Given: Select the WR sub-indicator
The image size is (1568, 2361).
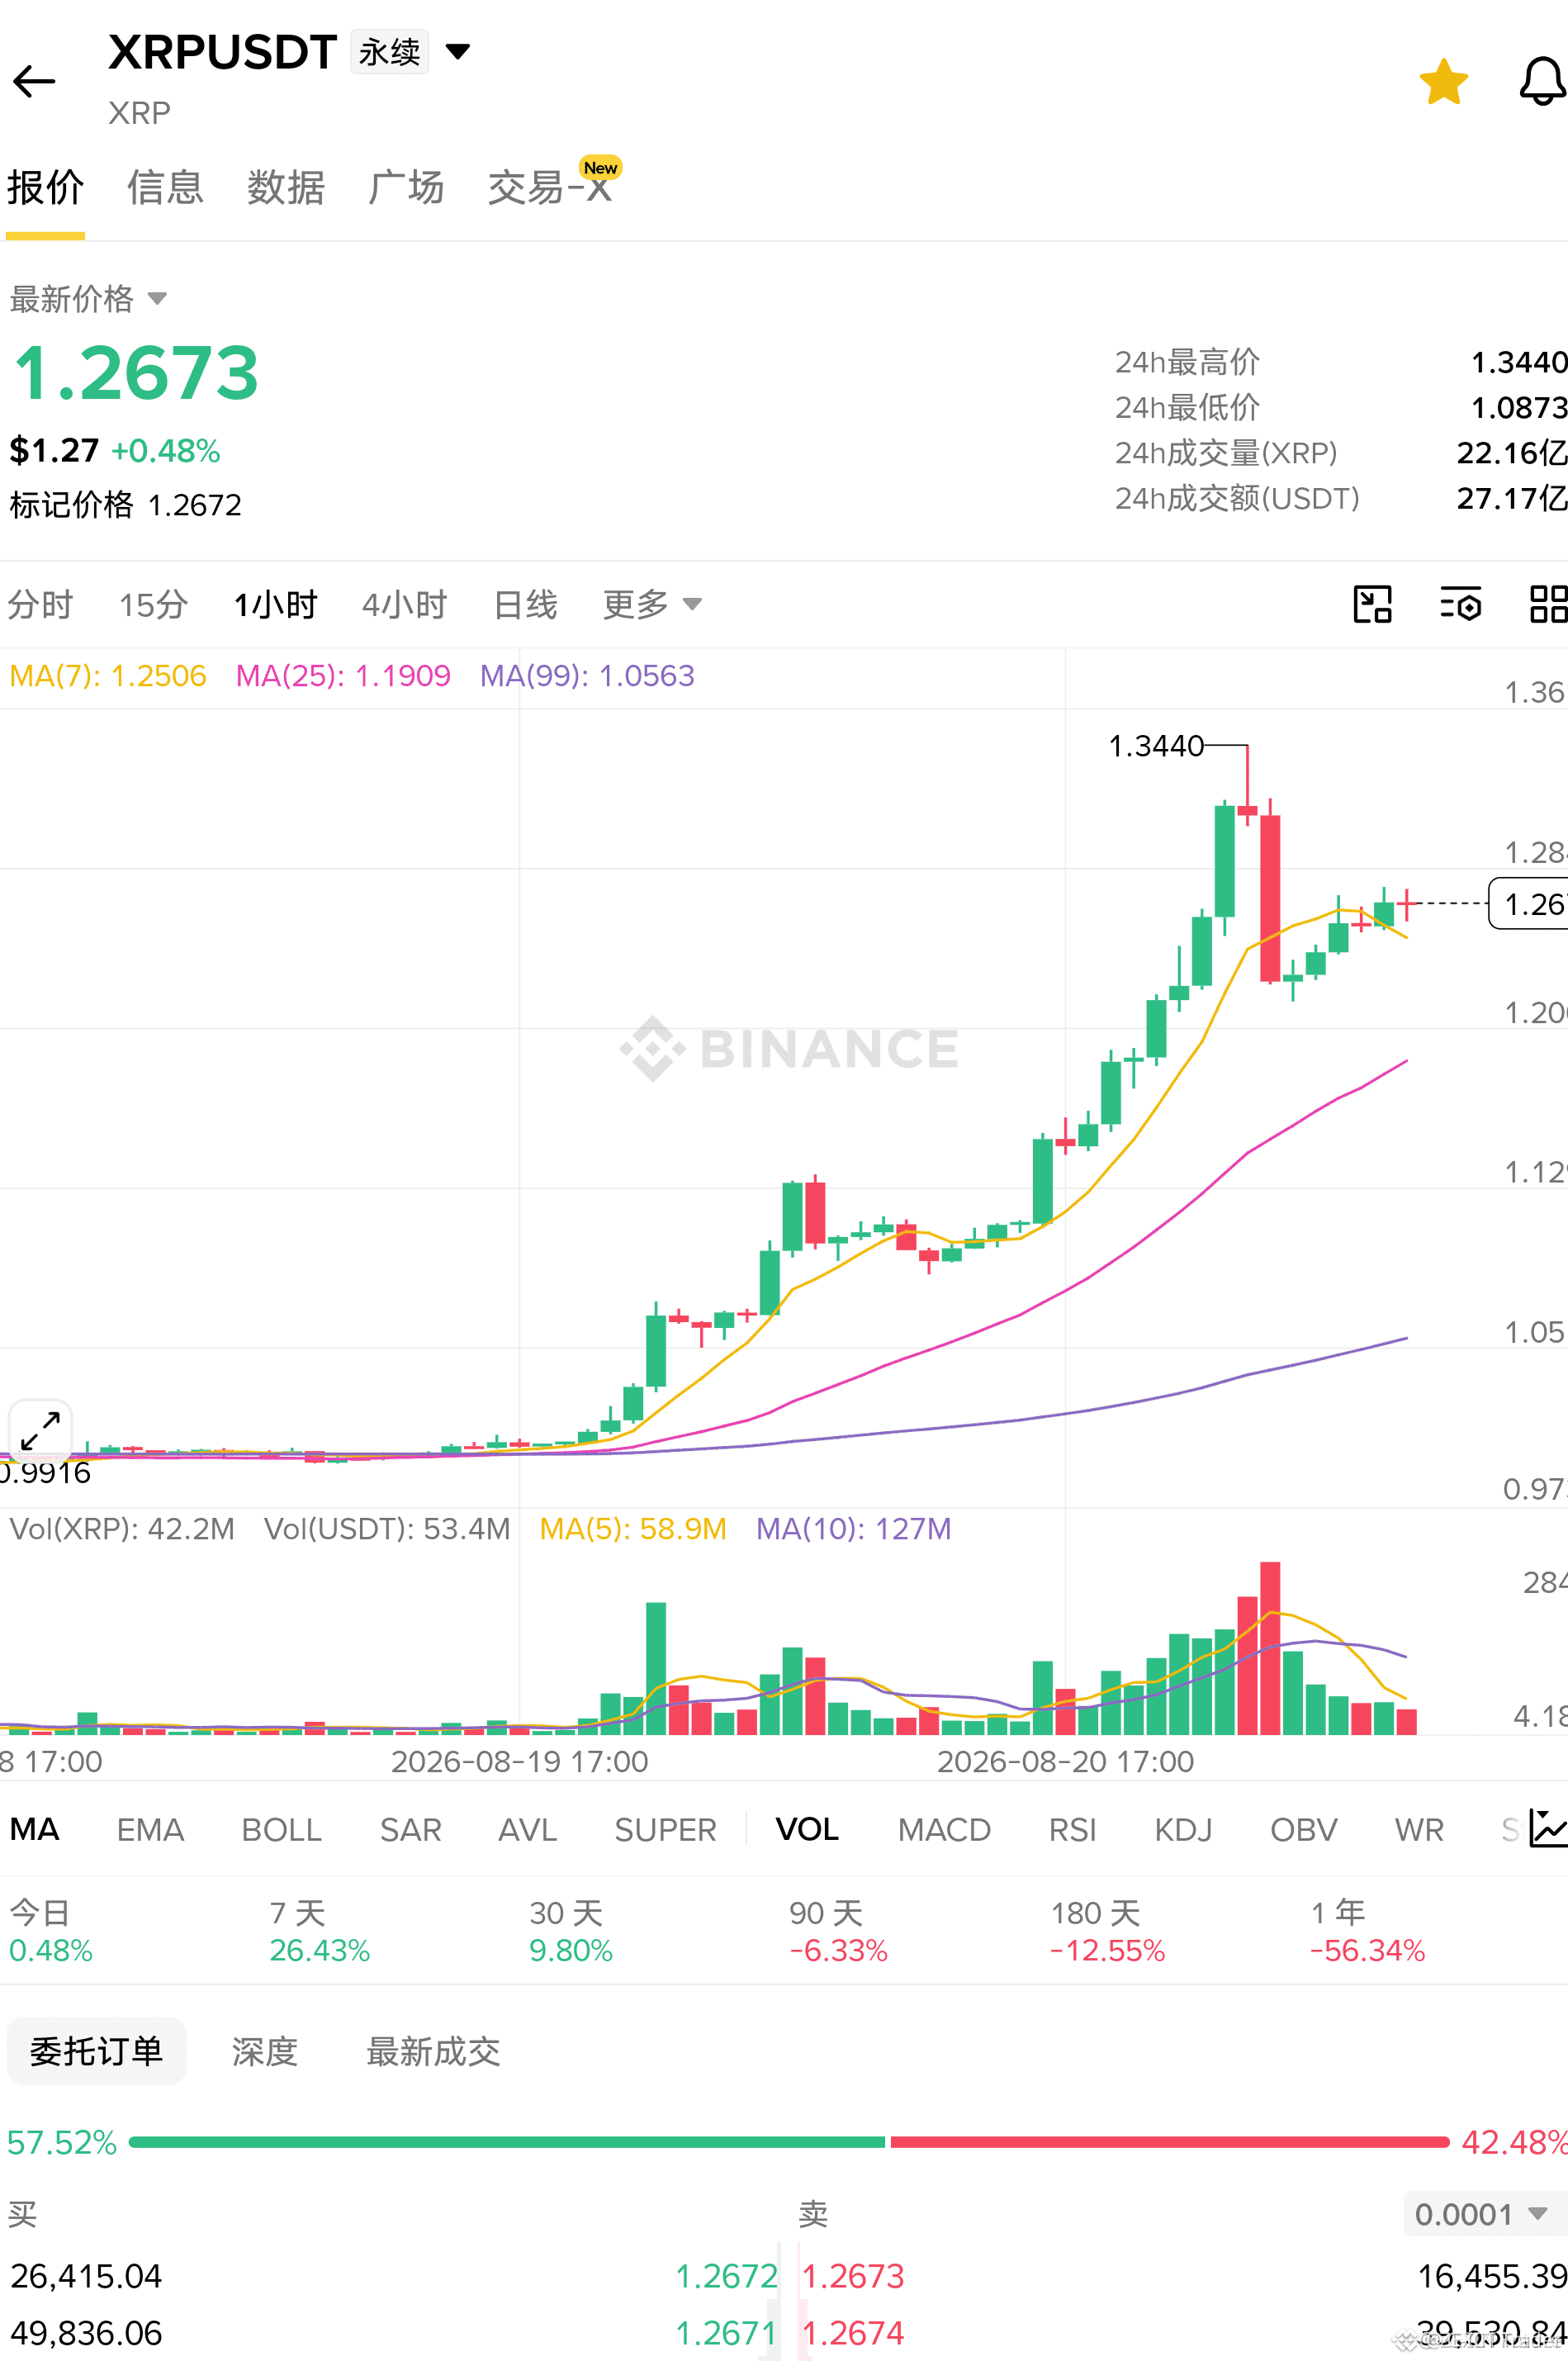Looking at the screenshot, I should (x=1419, y=1829).
